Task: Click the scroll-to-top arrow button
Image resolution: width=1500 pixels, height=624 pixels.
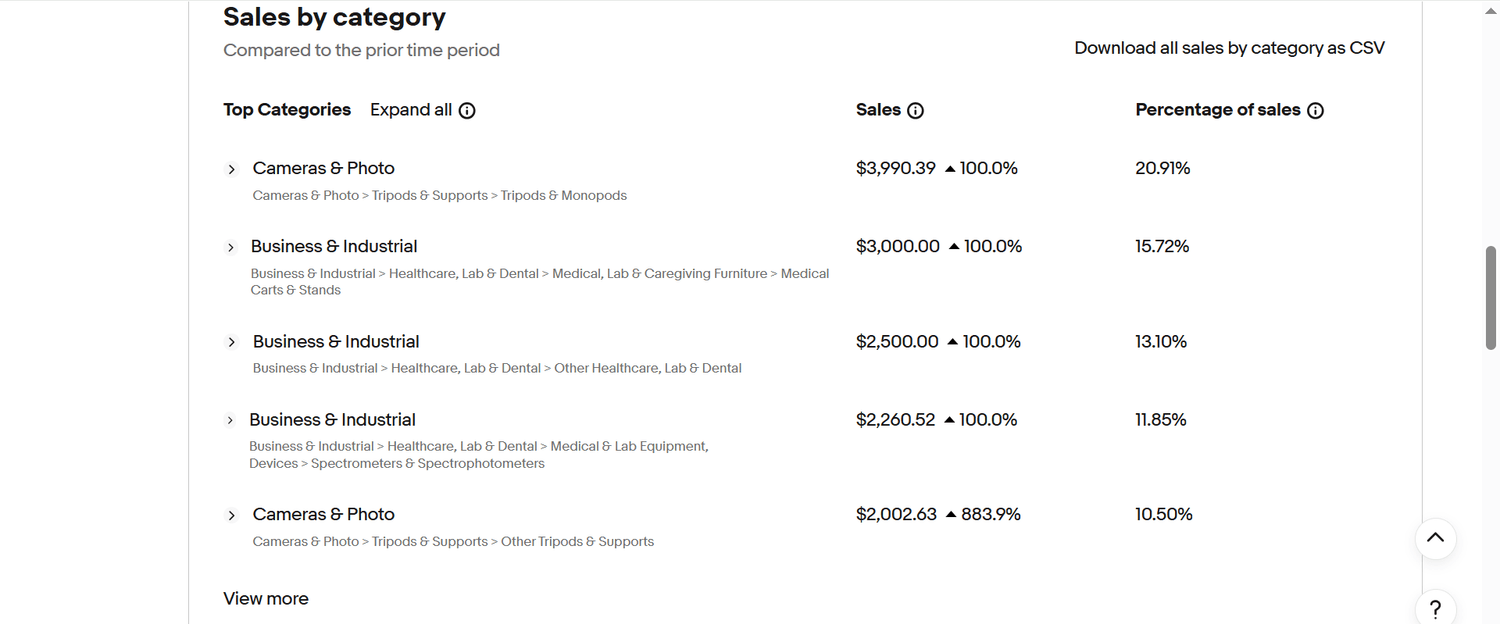Action: pos(1435,538)
